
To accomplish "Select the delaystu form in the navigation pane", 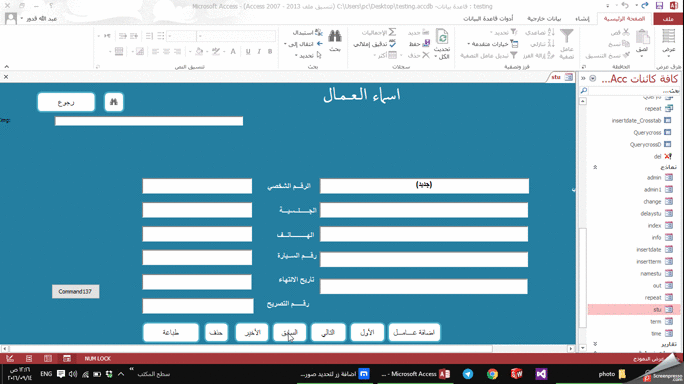I will point(650,213).
